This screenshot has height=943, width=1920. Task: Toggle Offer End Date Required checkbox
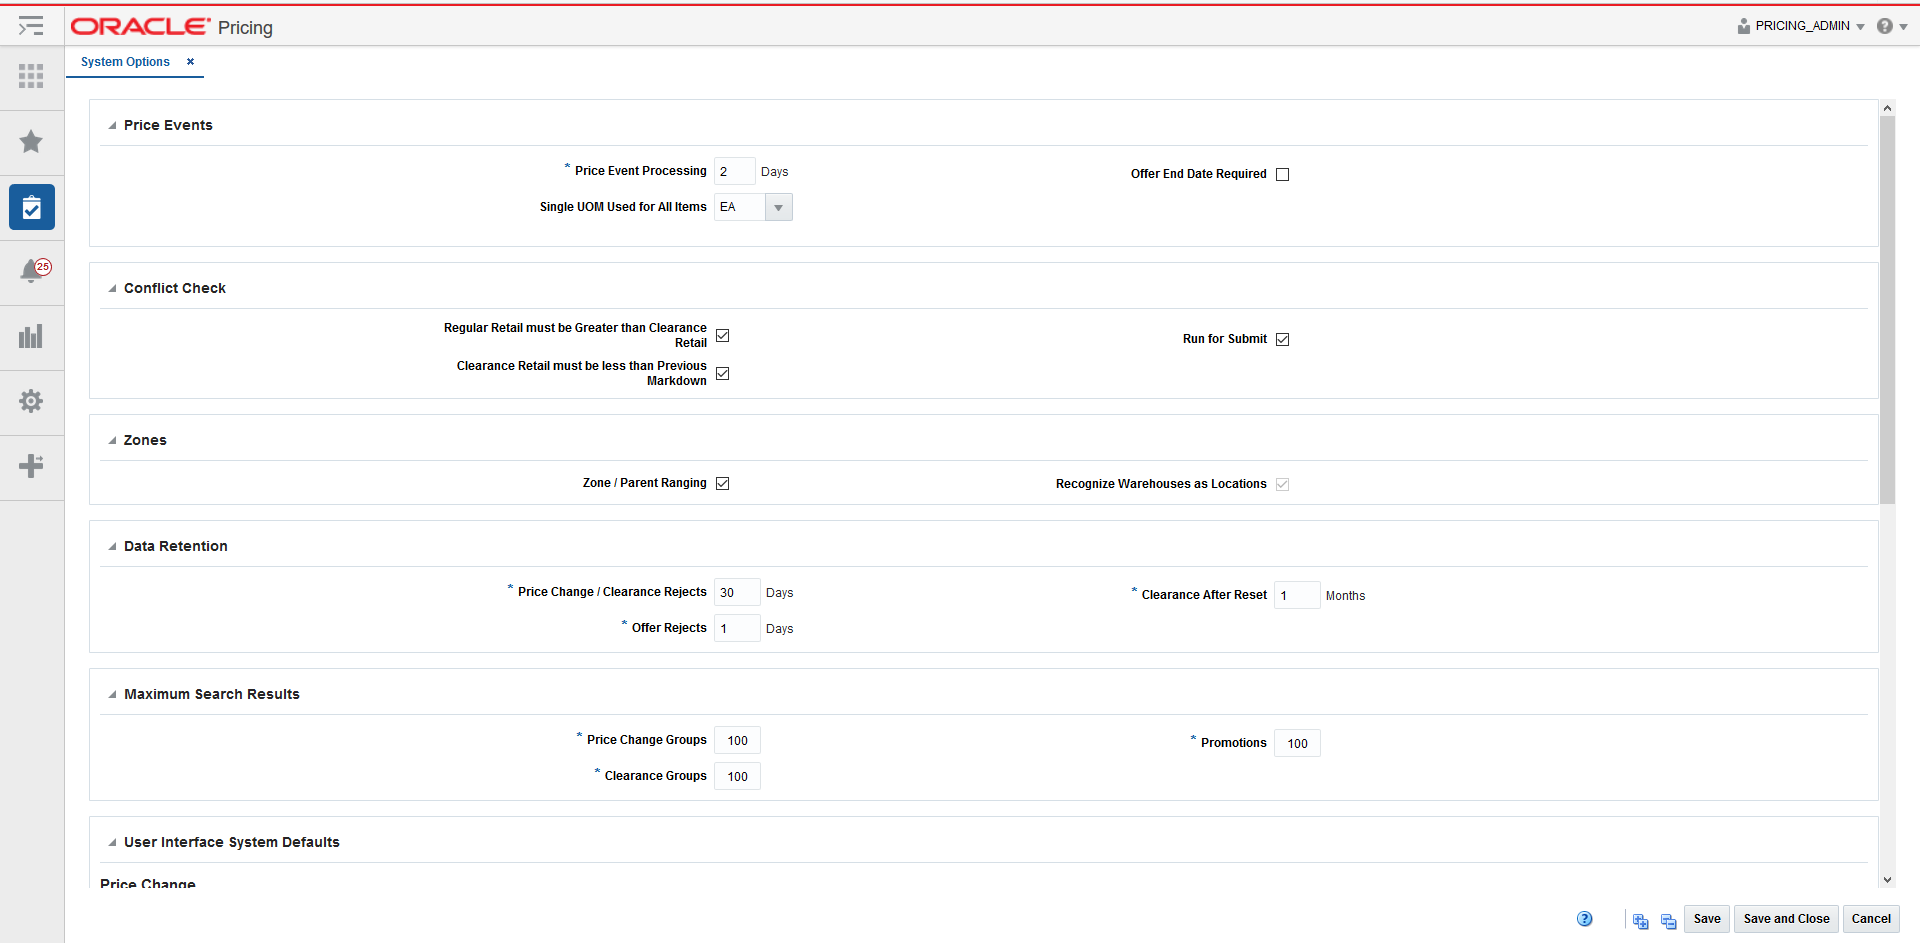(x=1283, y=175)
